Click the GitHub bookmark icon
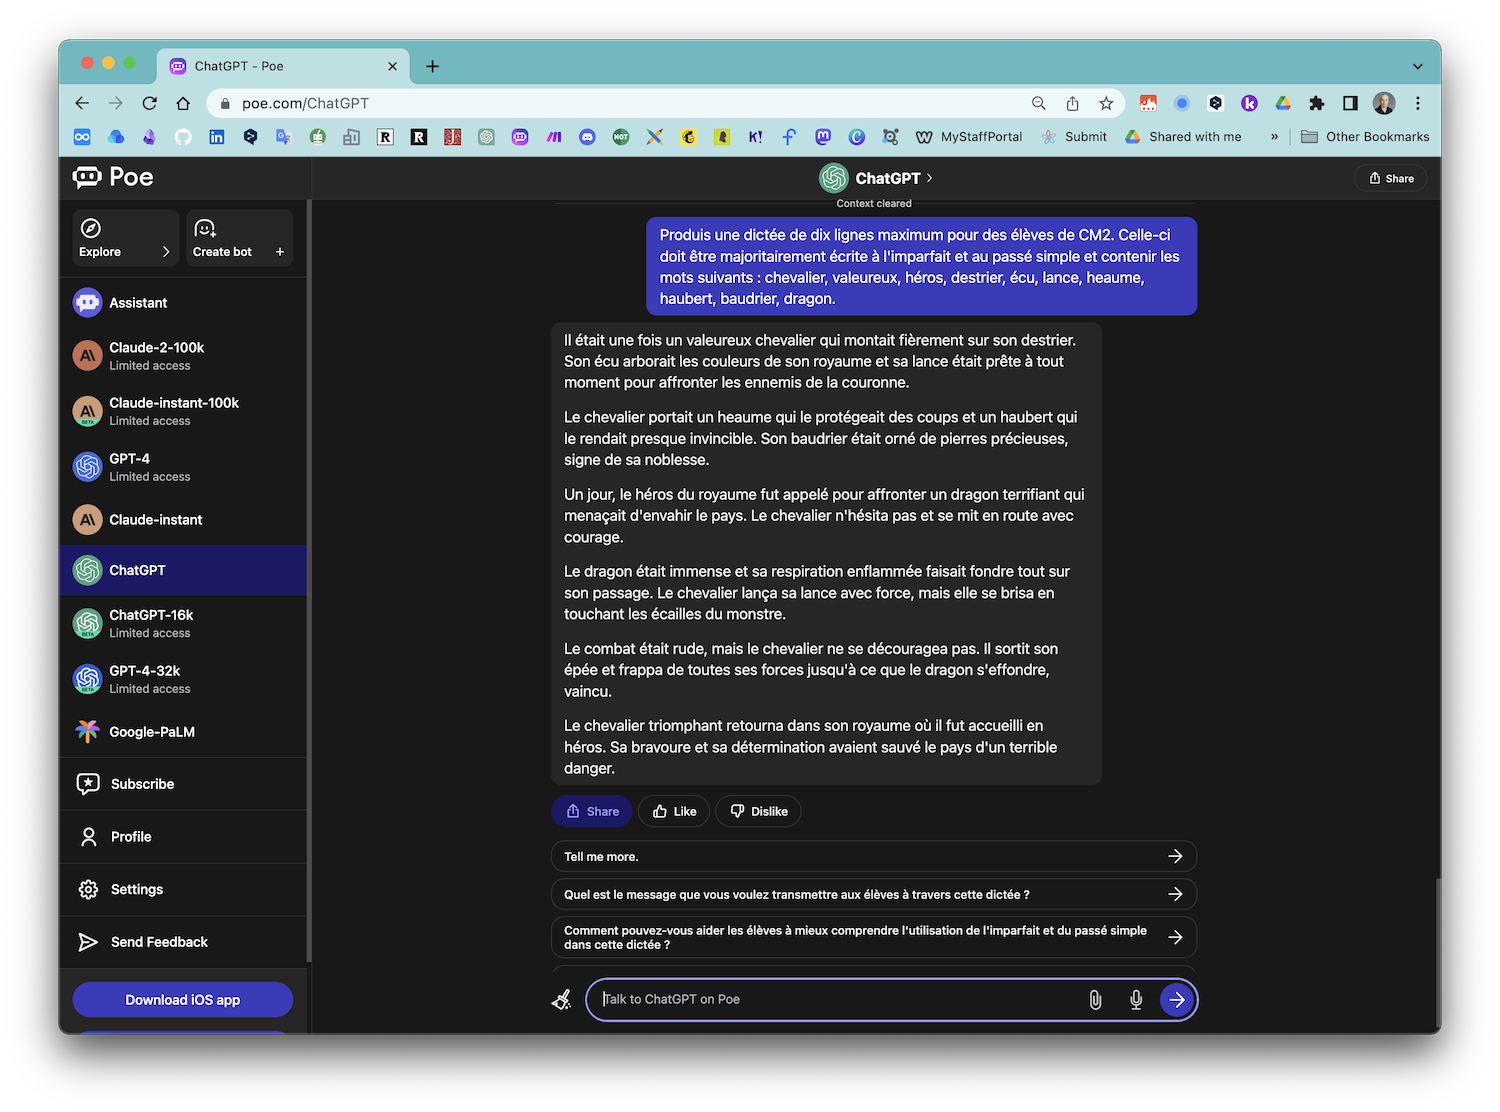 point(183,137)
